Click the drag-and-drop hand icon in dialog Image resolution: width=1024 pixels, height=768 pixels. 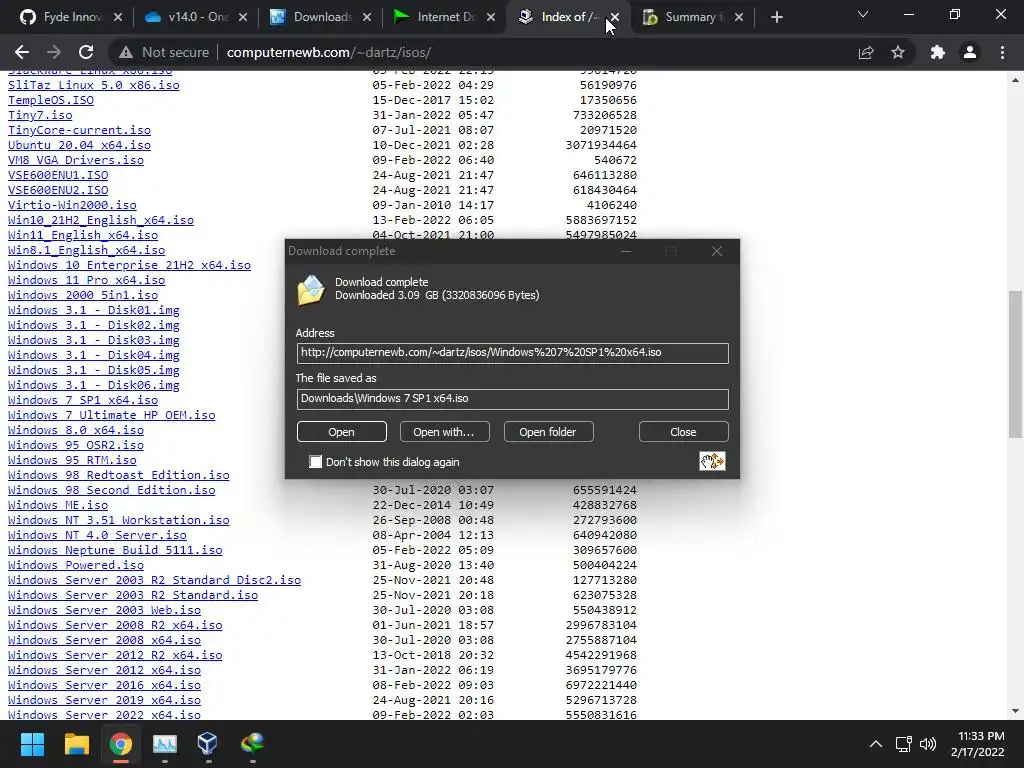712,461
